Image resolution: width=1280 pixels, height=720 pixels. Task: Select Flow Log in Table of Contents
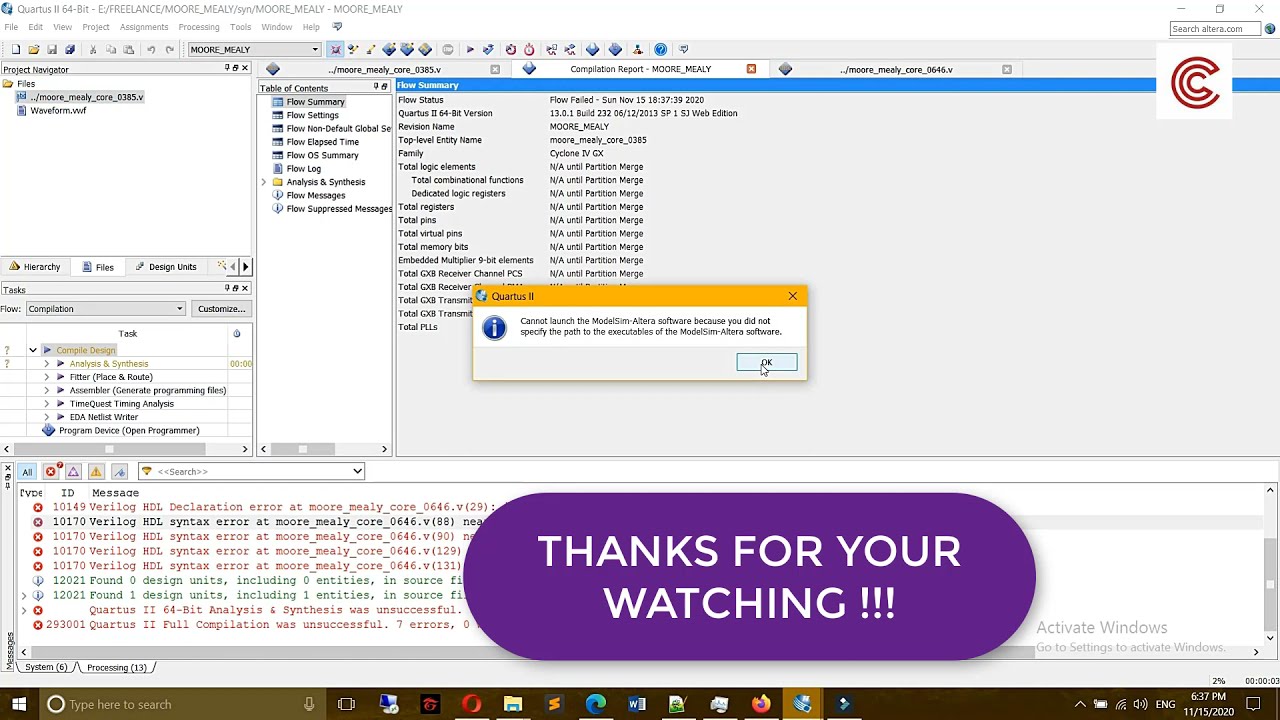pyautogui.click(x=303, y=169)
